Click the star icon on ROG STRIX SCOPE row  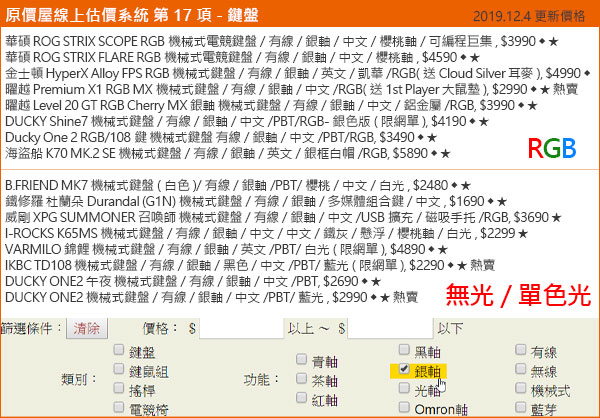(554, 42)
